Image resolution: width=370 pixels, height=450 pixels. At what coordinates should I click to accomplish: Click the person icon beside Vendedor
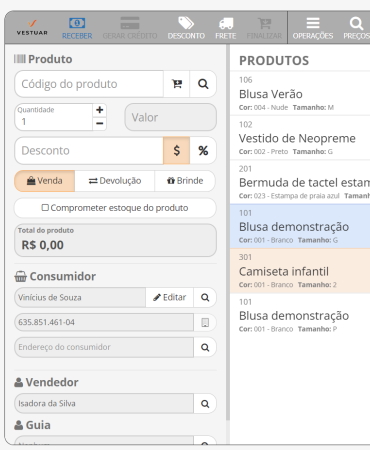[19, 382]
